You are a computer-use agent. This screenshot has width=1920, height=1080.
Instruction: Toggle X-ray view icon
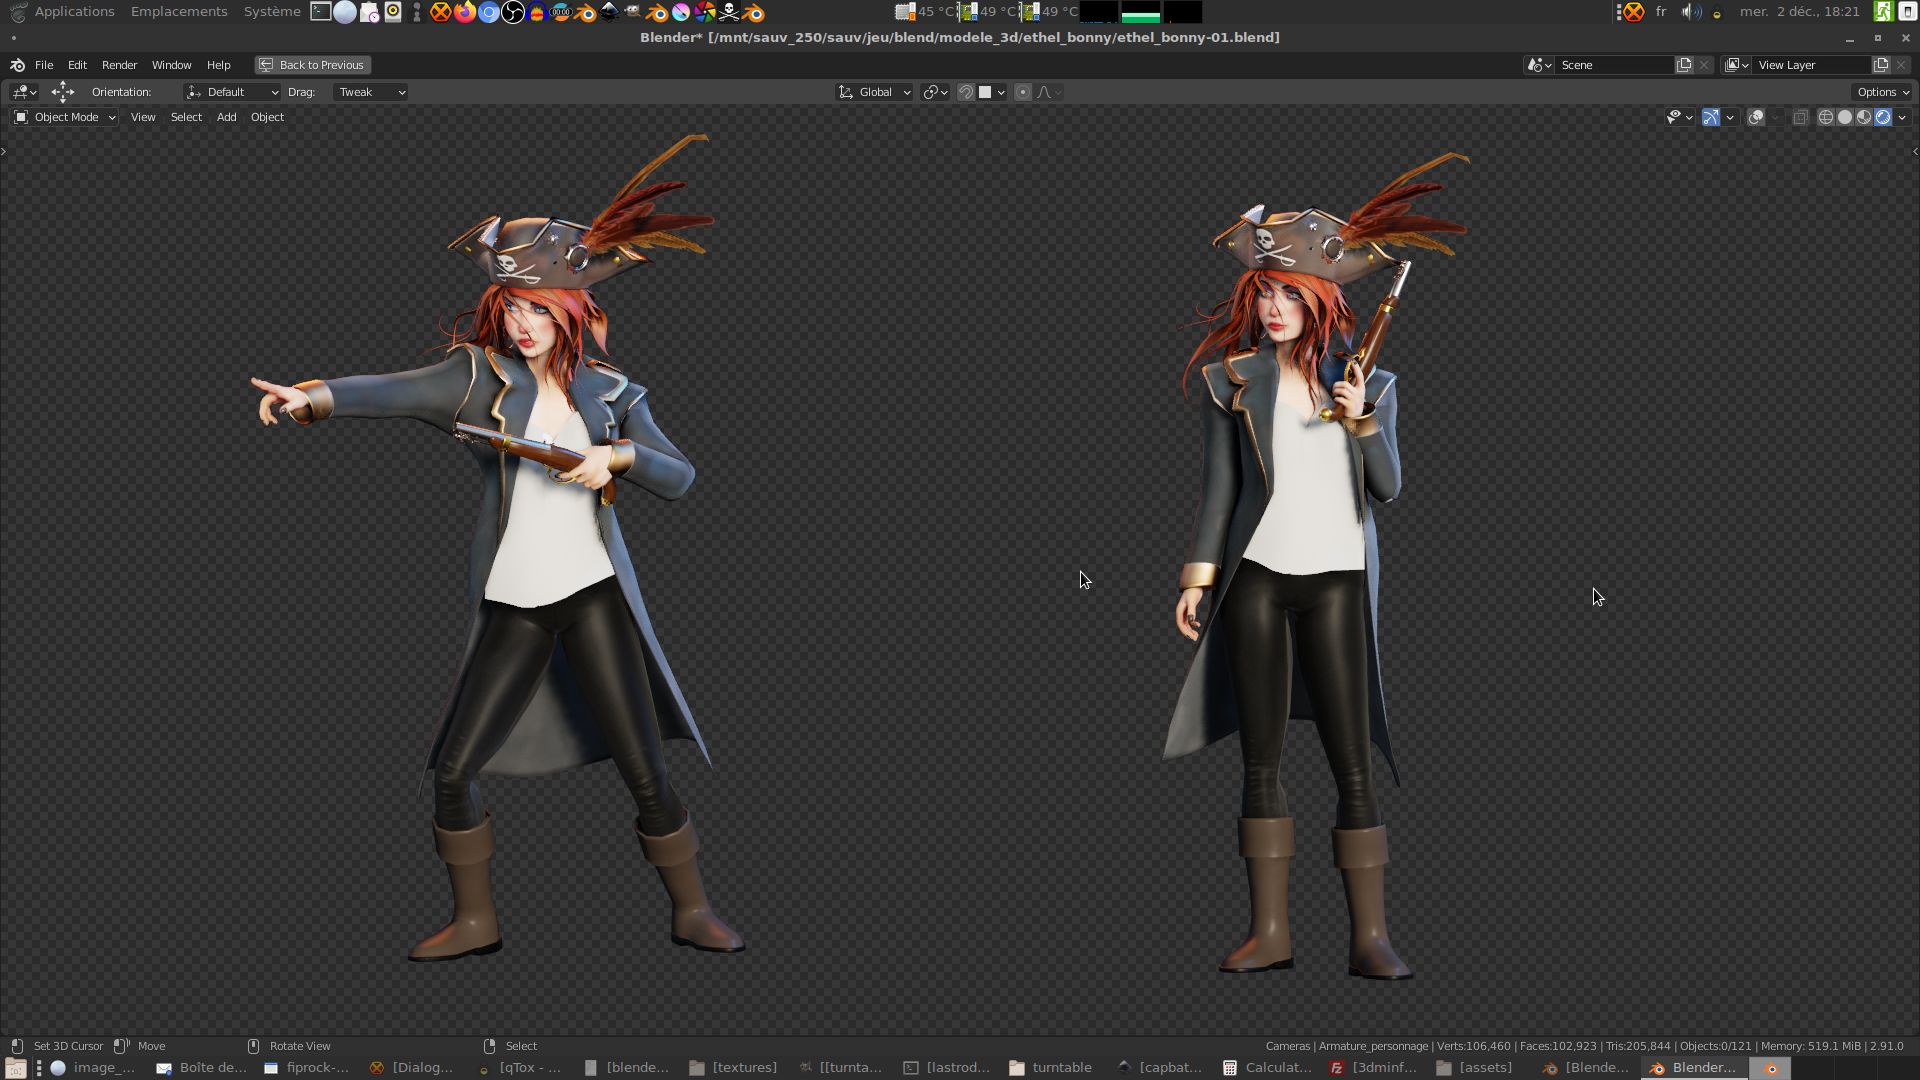1800,117
